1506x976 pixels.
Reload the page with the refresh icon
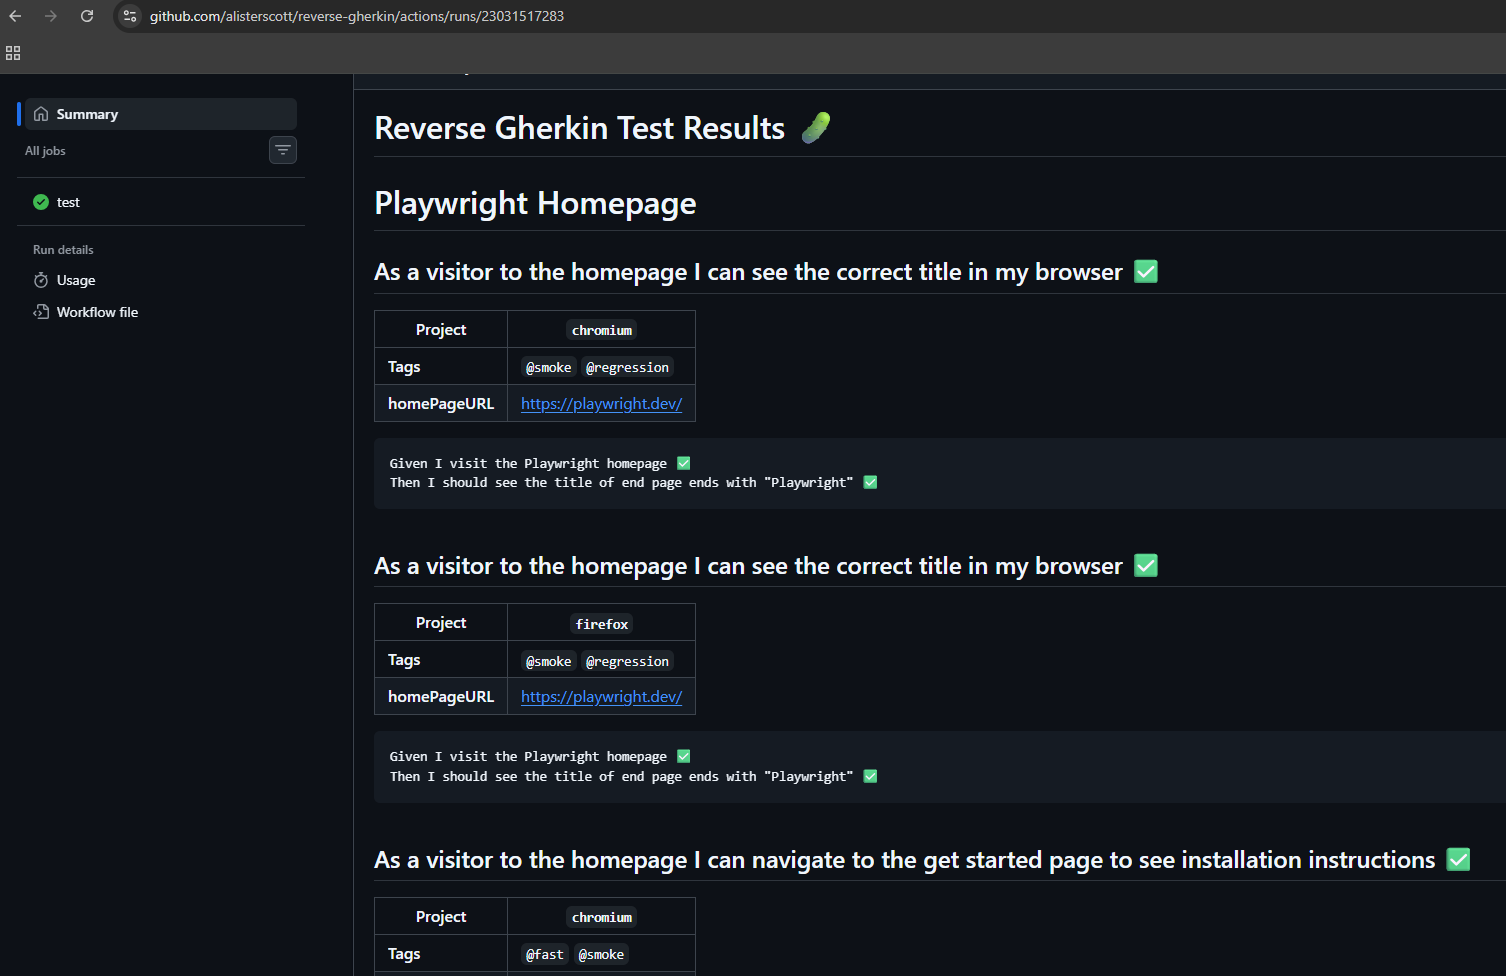[87, 16]
